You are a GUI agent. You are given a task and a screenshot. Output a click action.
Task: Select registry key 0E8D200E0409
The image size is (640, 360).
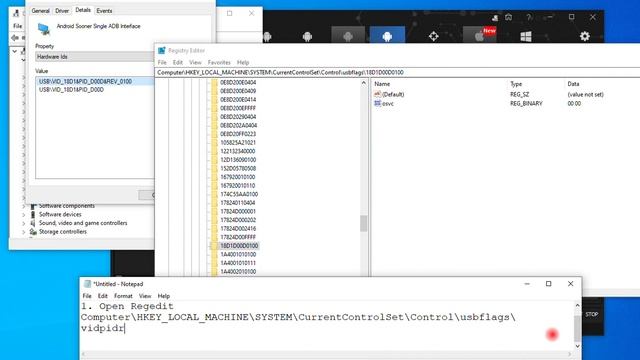238,91
